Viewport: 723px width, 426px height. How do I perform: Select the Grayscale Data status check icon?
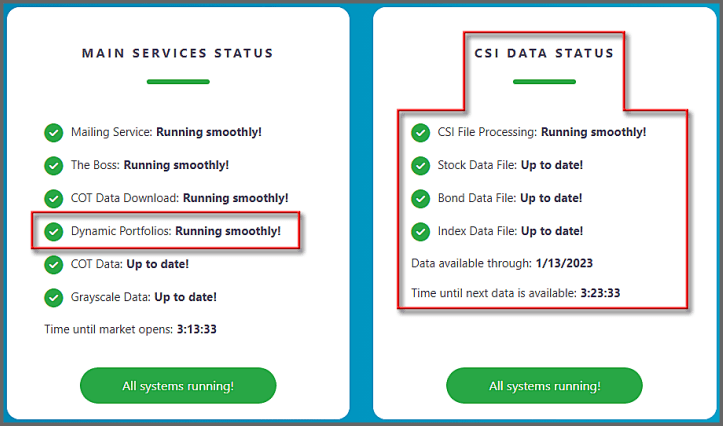tap(53, 297)
